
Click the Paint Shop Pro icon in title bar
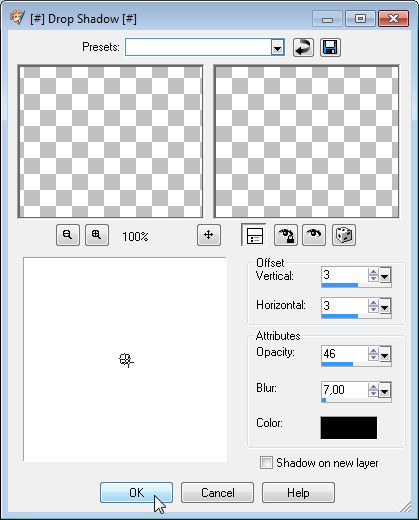tap(17, 18)
